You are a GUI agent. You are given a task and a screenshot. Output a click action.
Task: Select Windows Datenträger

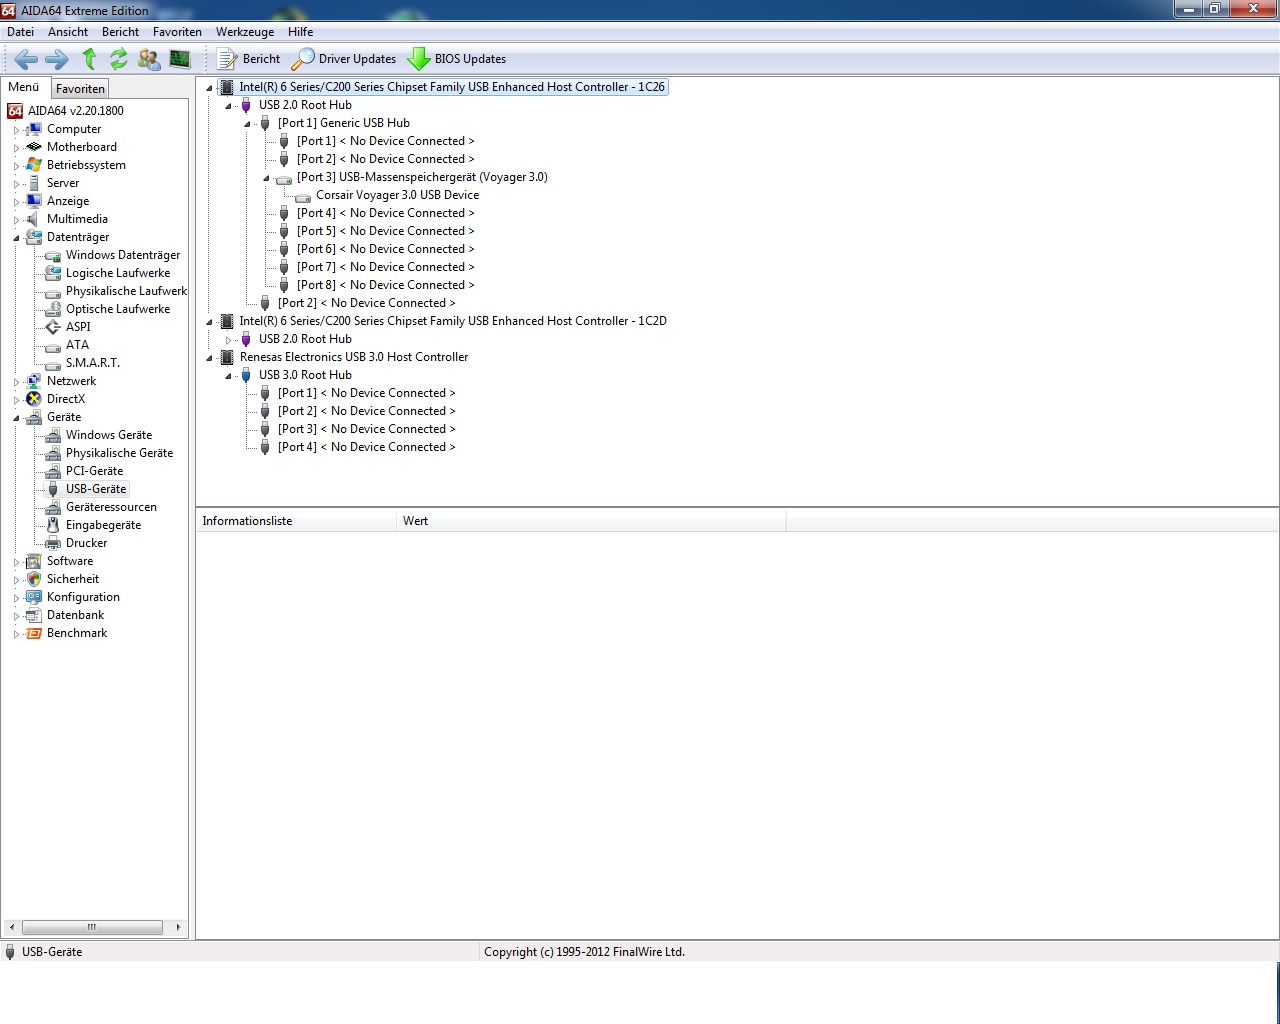click(123, 255)
